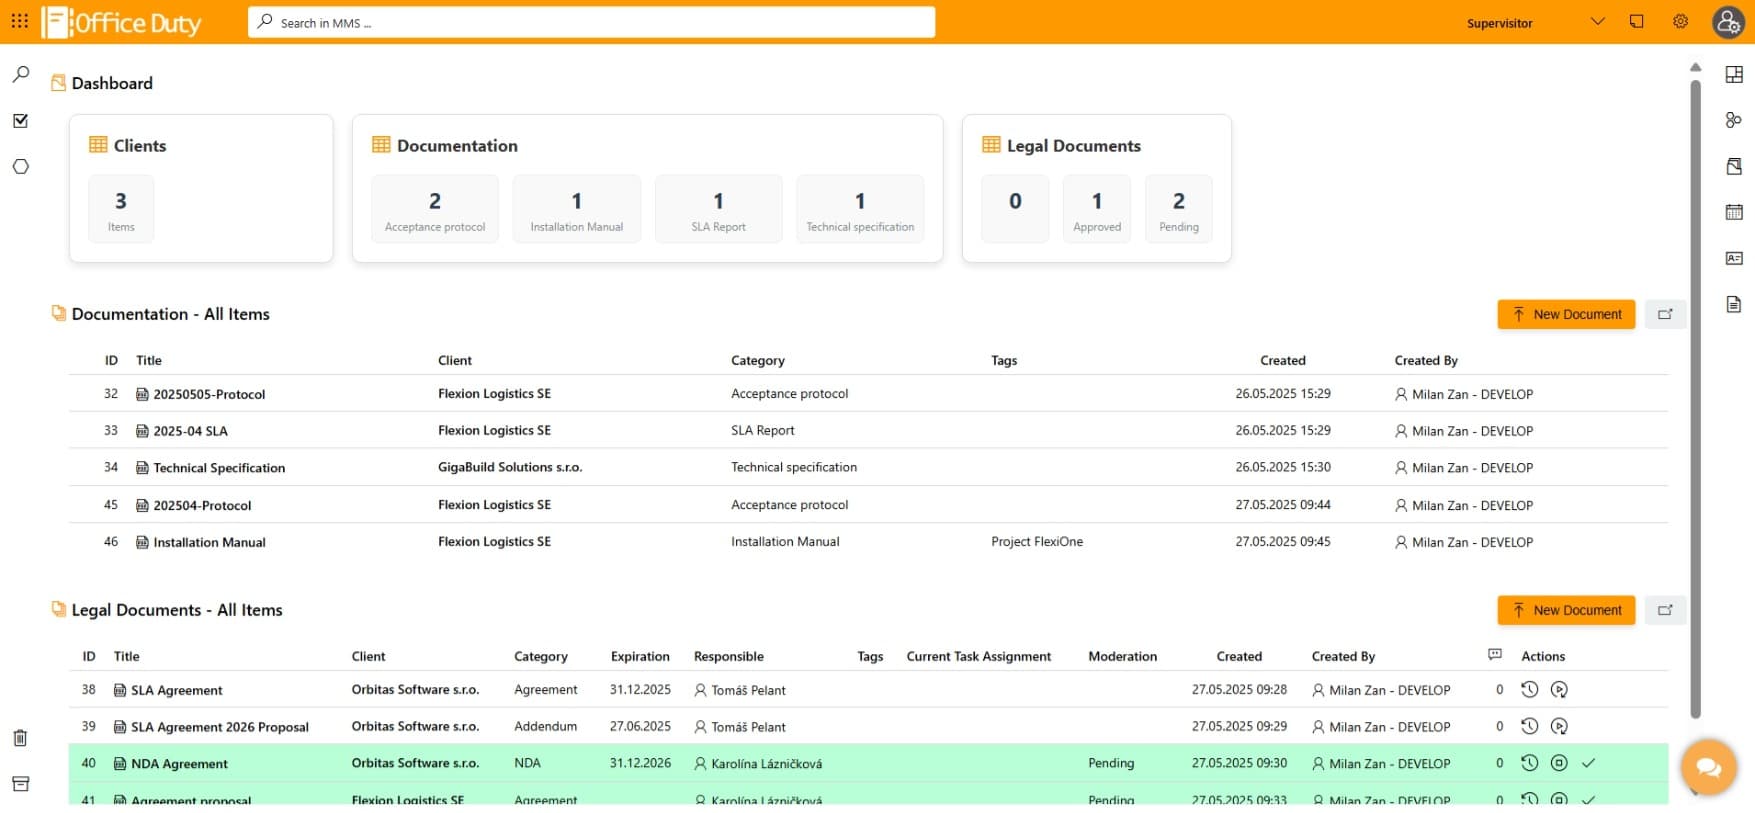The image size is (1755, 813).
Task: View history for NDA Agreement row
Action: click(1529, 763)
